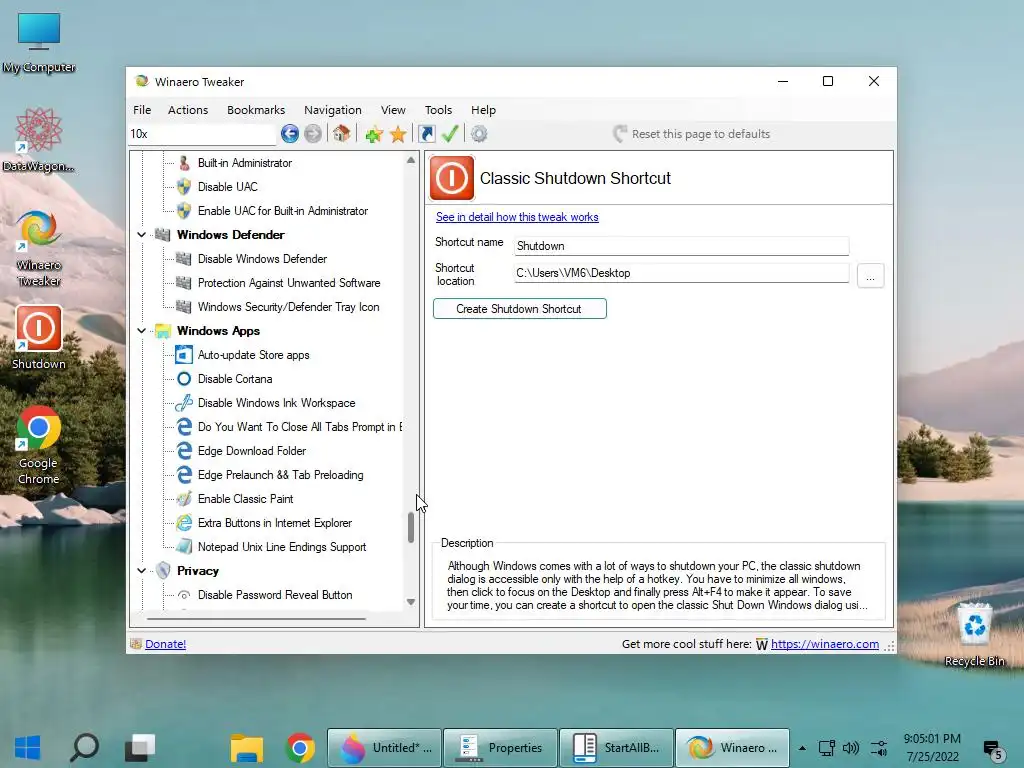Image resolution: width=1024 pixels, height=768 pixels.
Task: Select Edge Download Folder item
Action: [251, 451]
